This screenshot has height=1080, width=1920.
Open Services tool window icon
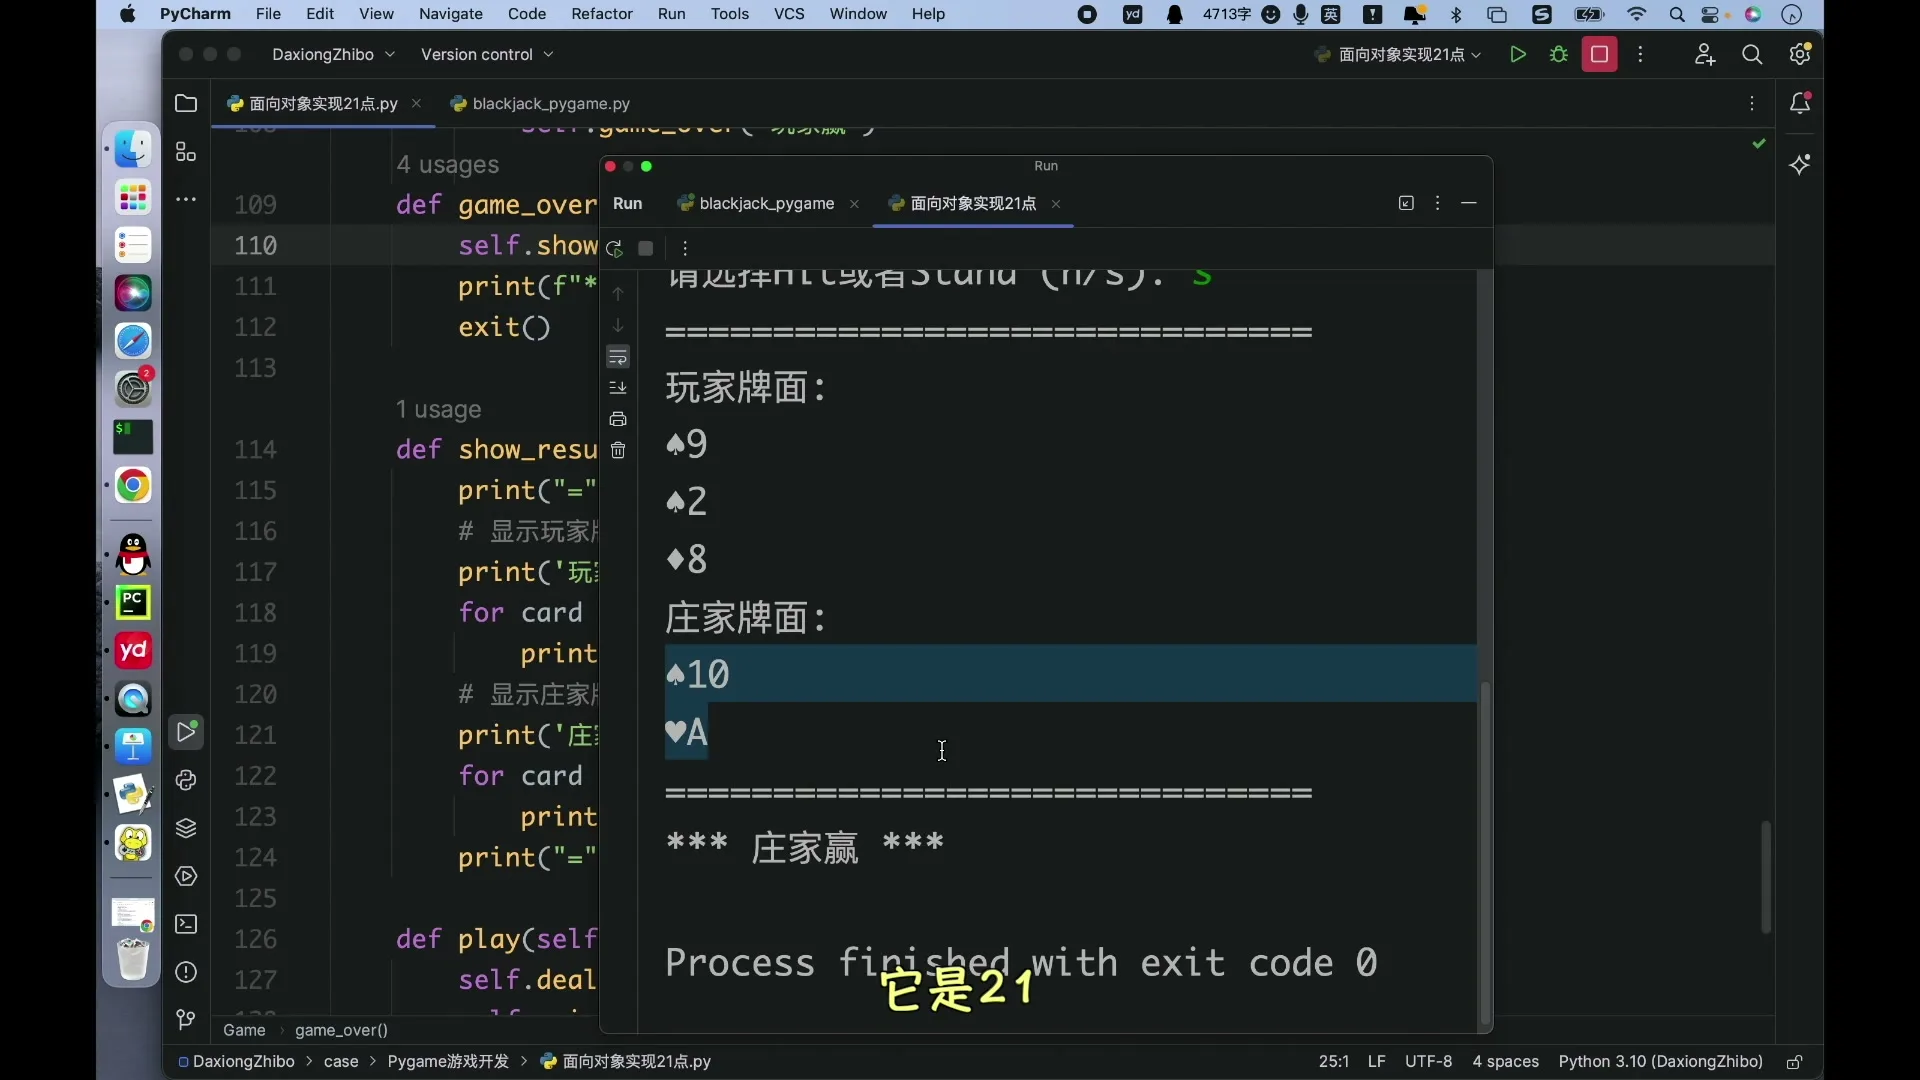(186, 877)
